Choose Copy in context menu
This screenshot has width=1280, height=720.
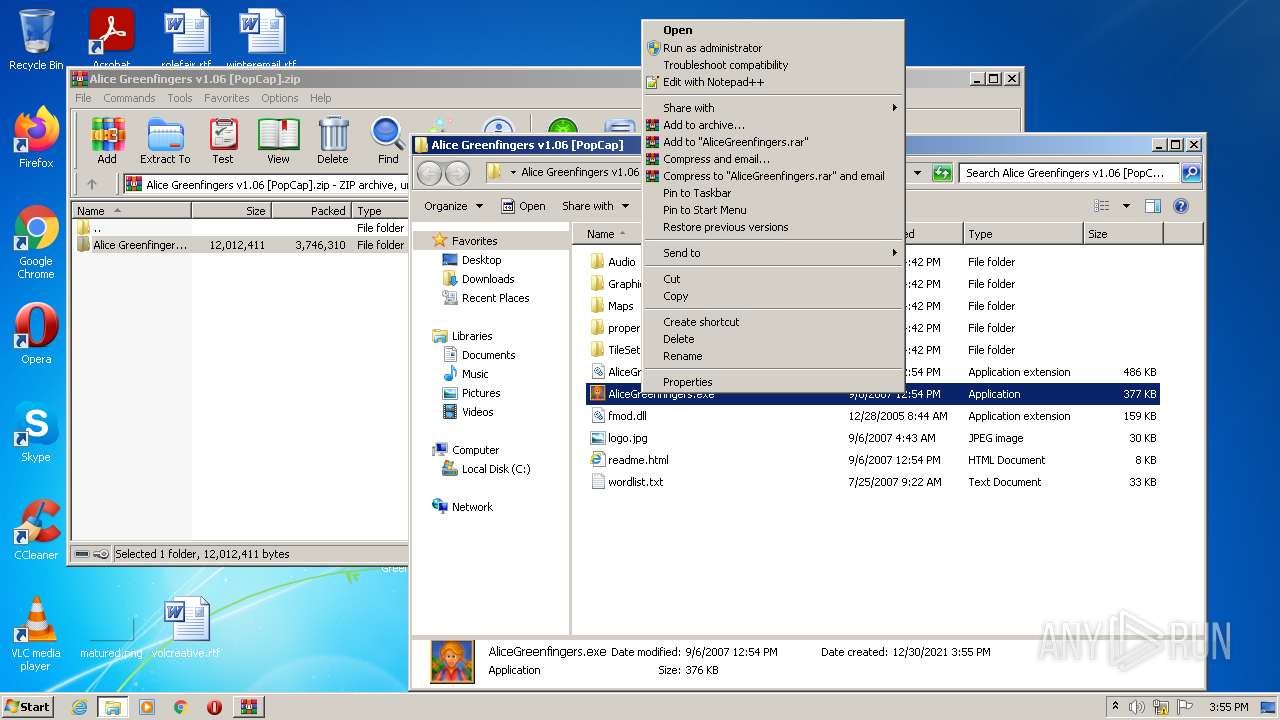point(675,296)
